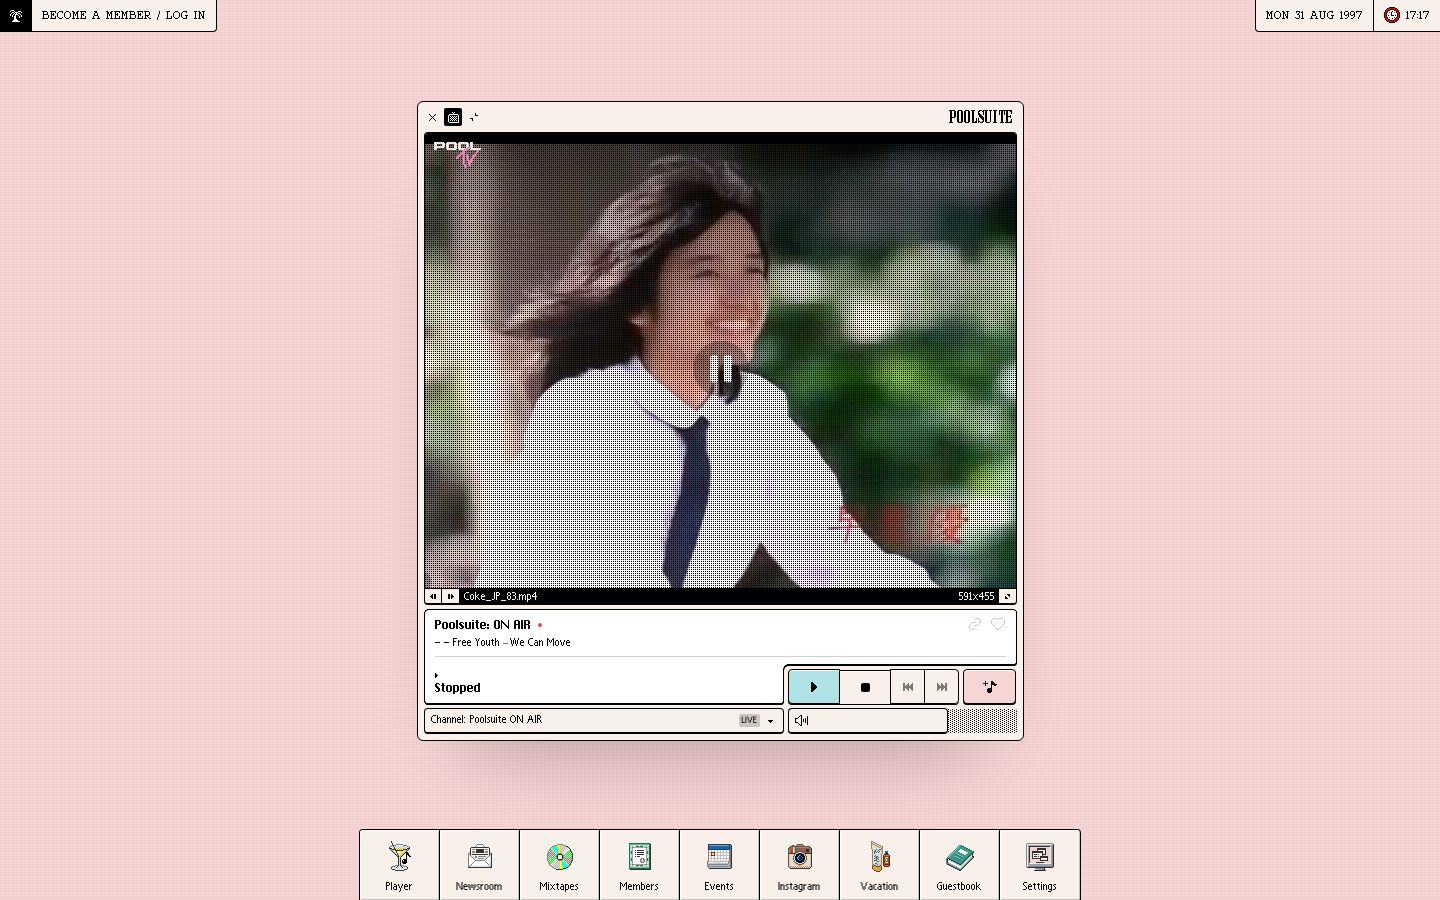Skip to the next track
1440x900 pixels.
click(x=942, y=687)
